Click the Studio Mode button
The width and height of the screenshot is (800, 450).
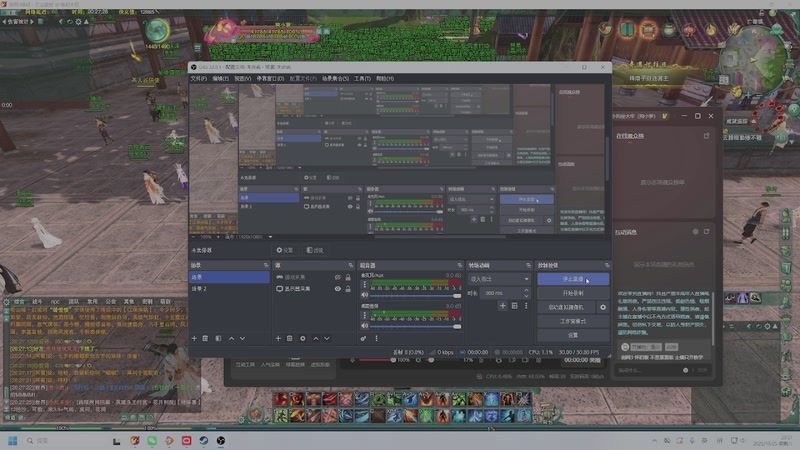click(x=572, y=321)
